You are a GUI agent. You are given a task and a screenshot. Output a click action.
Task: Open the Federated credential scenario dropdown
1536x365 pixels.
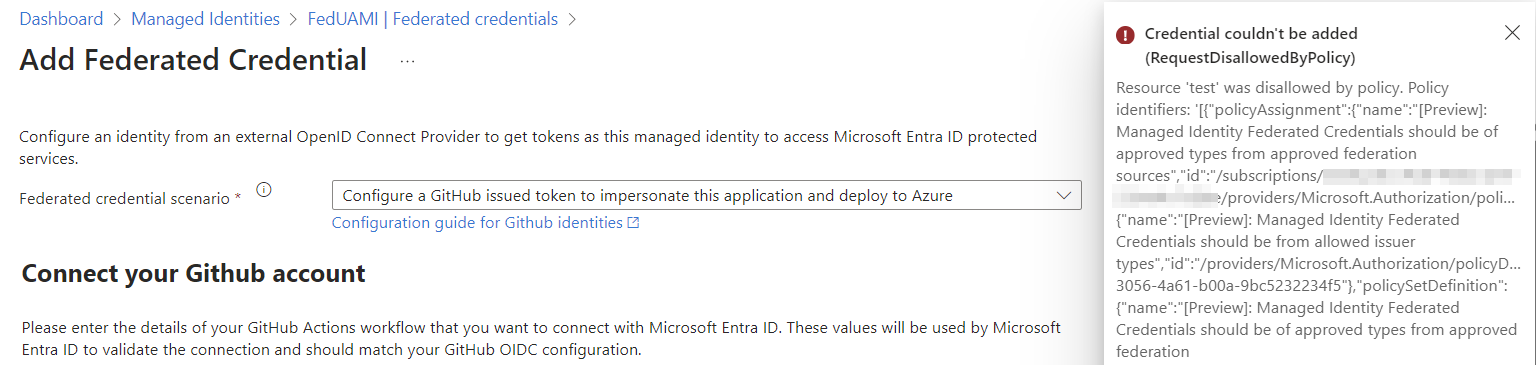coord(706,195)
